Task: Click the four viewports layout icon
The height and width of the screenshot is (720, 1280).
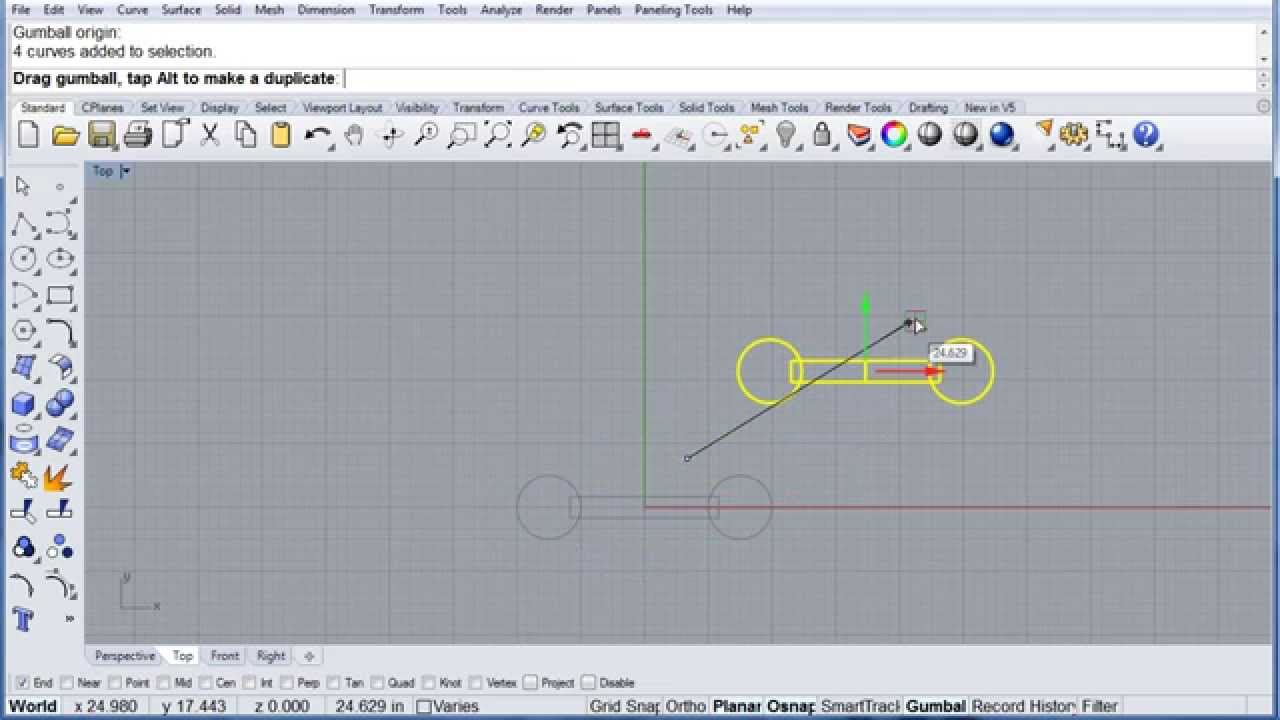Action: pos(605,134)
